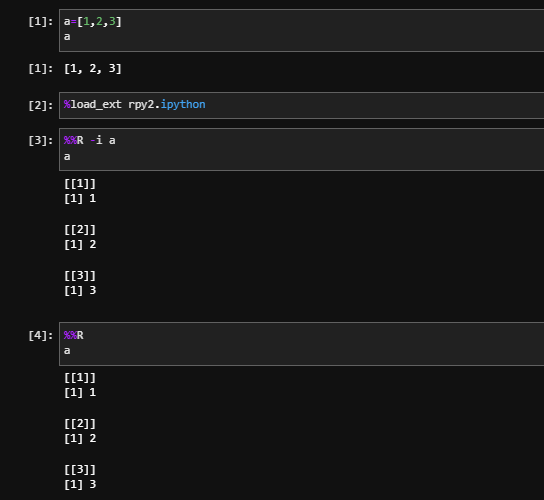Click the code cell with %%R -i a
Screen dimensions: 544x500
[x=301, y=149]
